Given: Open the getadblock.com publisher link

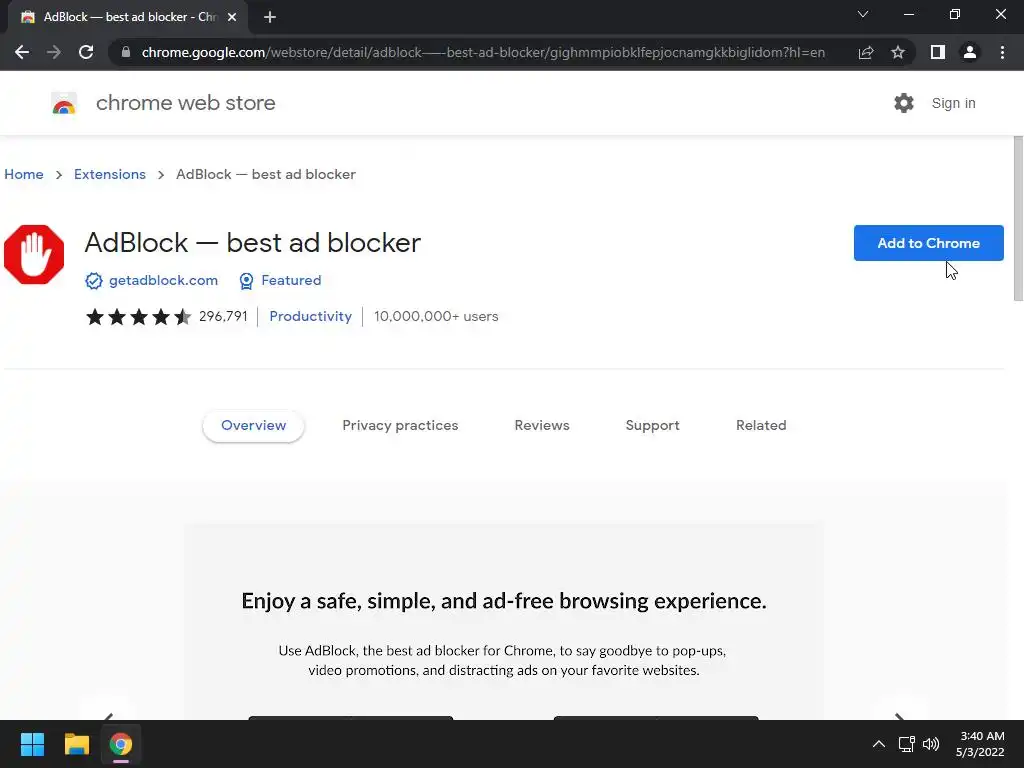Looking at the screenshot, I should tap(163, 280).
